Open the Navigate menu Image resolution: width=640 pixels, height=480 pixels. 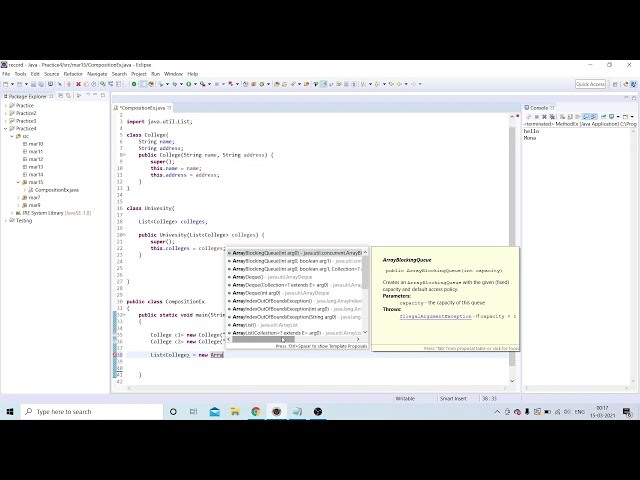pos(97,74)
